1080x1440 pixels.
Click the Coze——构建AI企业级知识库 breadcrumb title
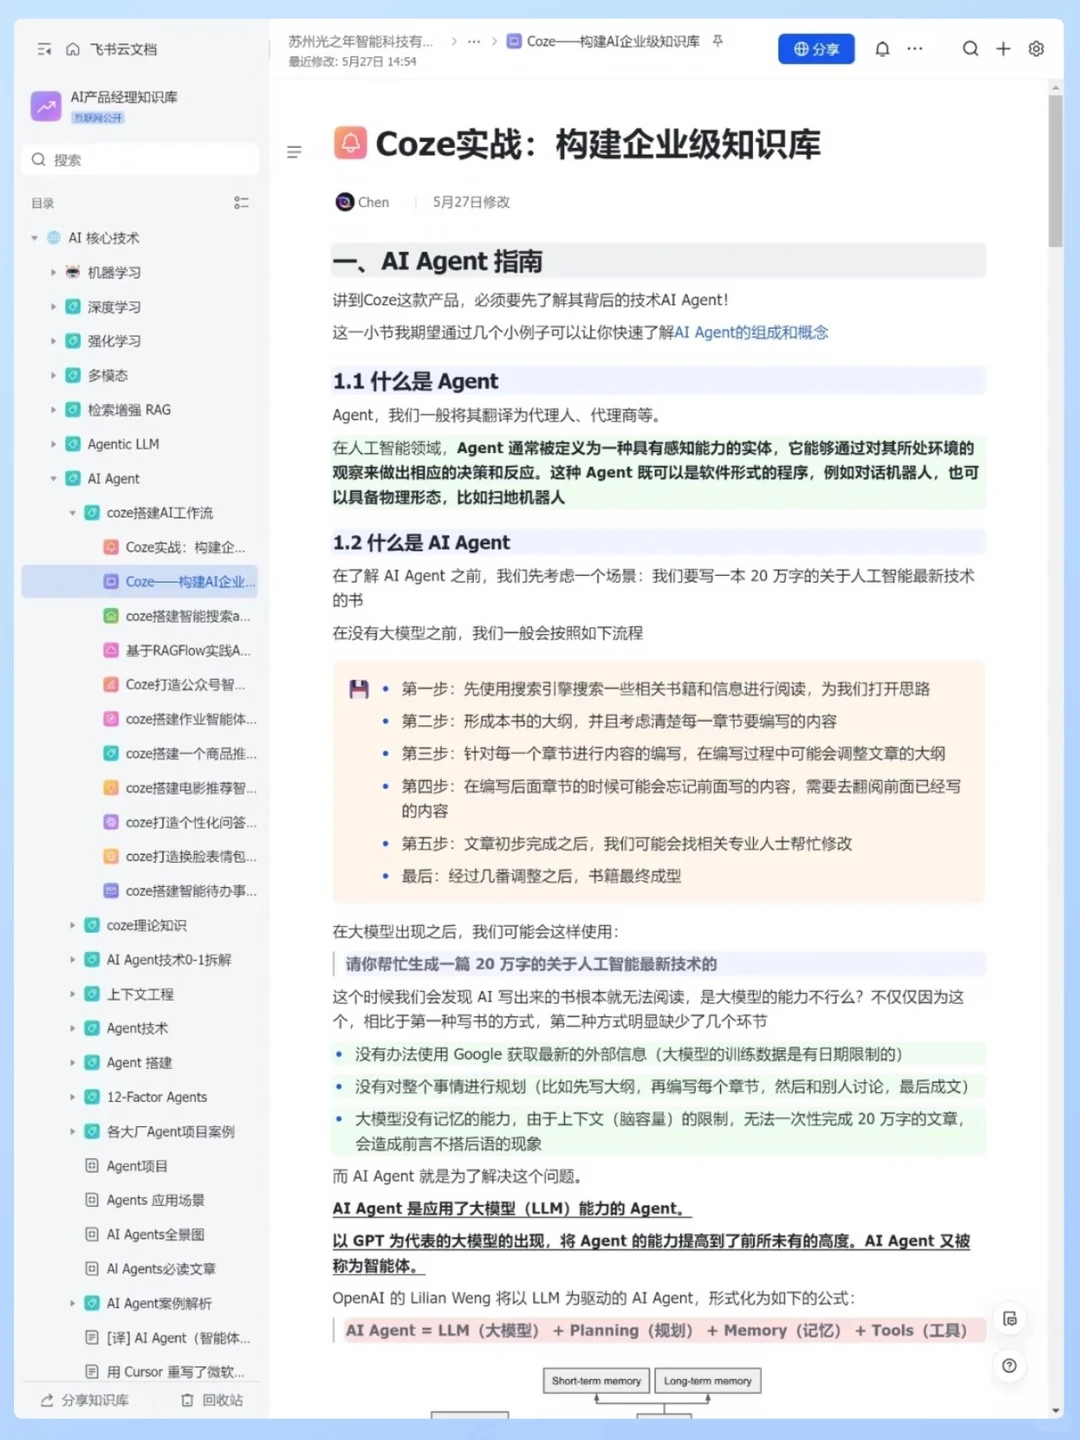click(613, 42)
